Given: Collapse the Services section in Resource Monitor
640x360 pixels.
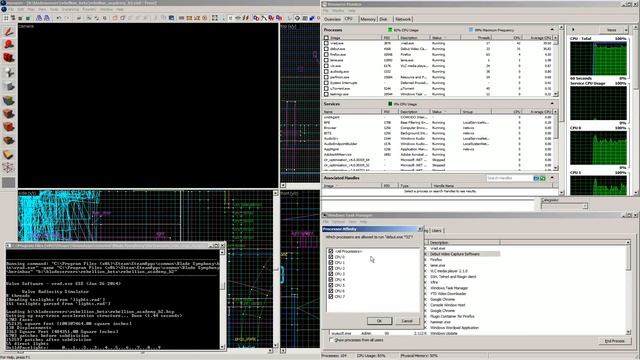Looking at the screenshot, I should click(x=552, y=104).
